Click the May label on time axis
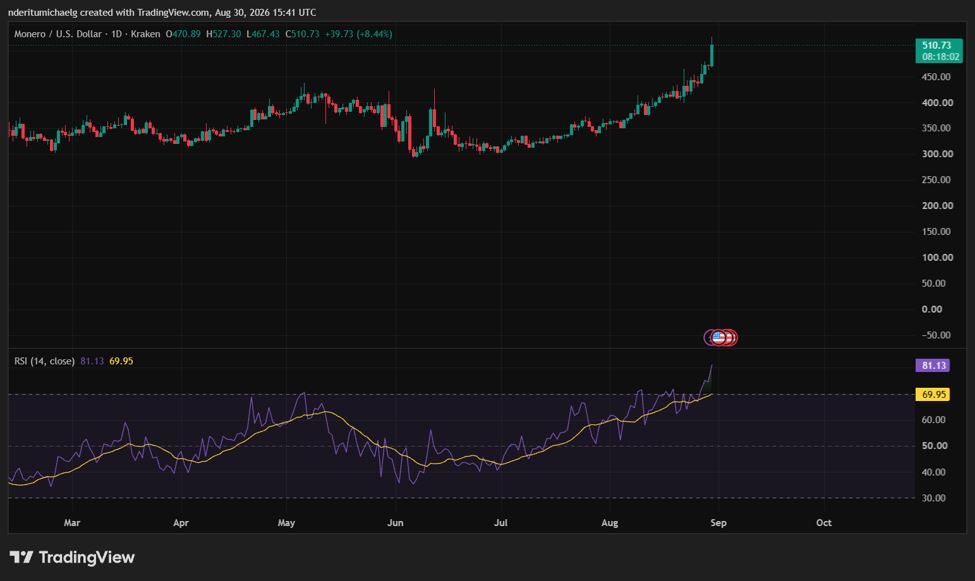975x581 pixels. pyautogui.click(x=286, y=523)
